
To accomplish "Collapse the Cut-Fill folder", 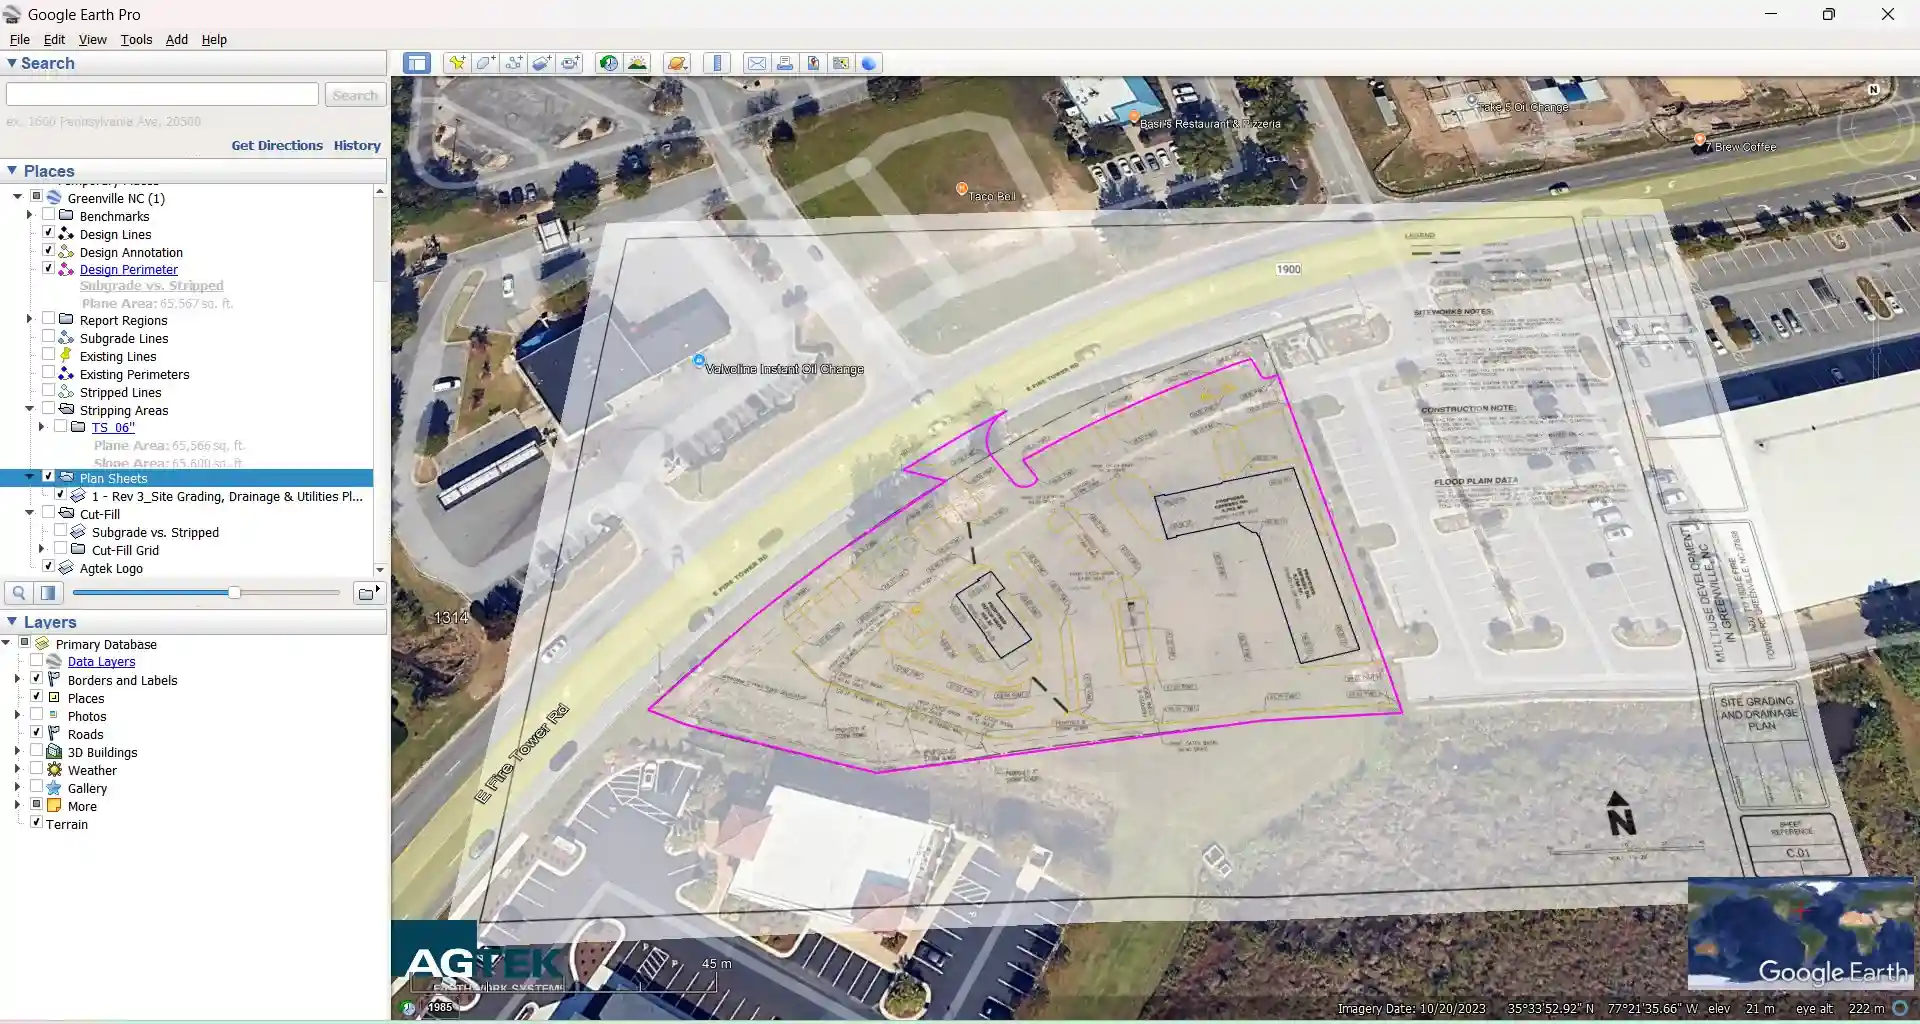I will tap(29, 513).
